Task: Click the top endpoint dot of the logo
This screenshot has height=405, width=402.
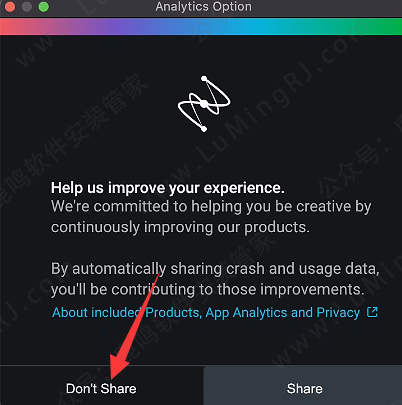Action: pyautogui.click(x=204, y=79)
